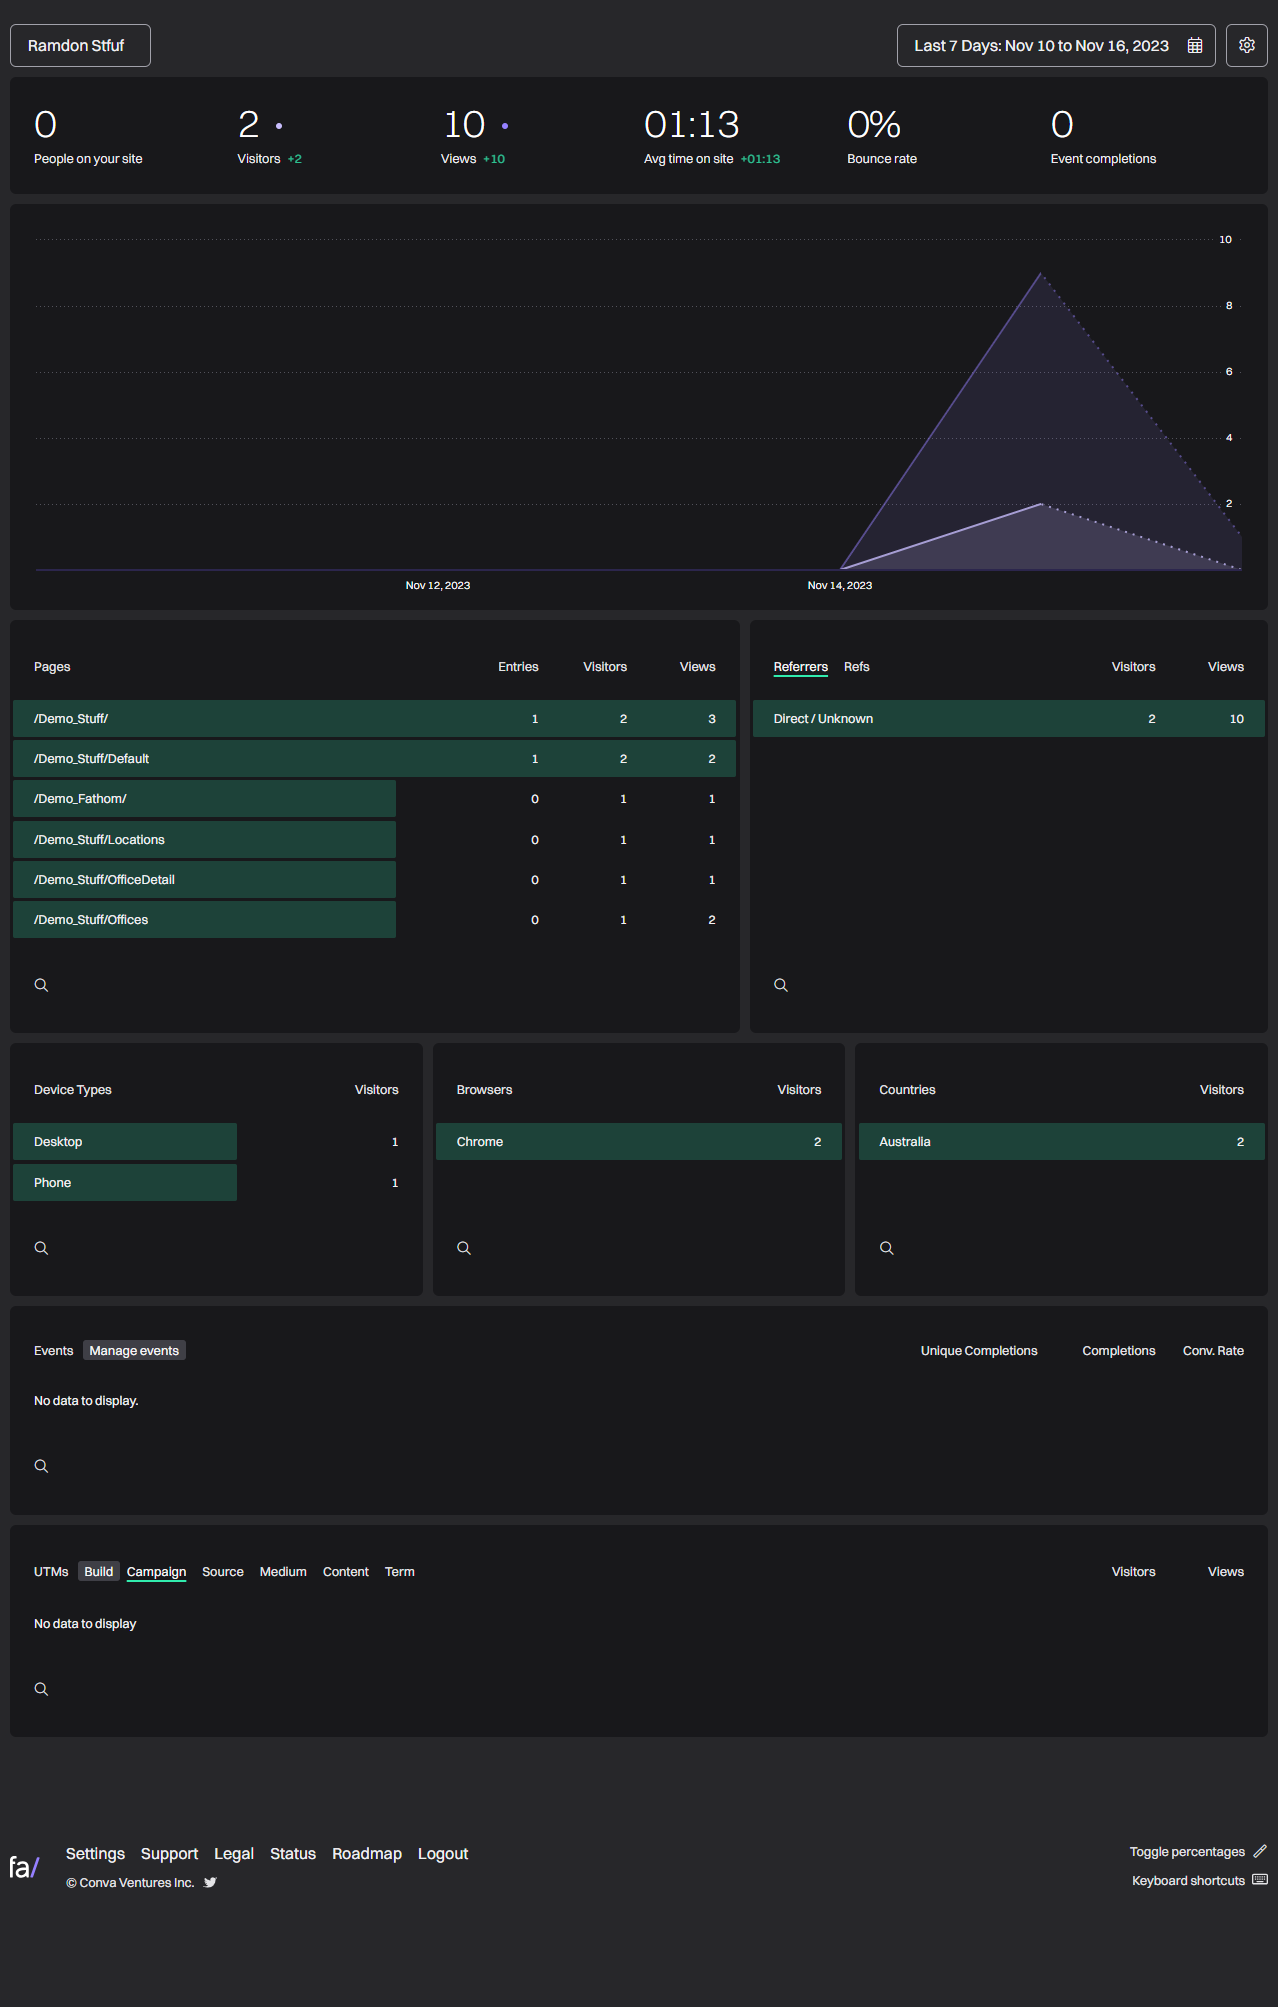1278x2007 pixels.
Task: Select the Source UTM tab
Action: click(222, 1572)
